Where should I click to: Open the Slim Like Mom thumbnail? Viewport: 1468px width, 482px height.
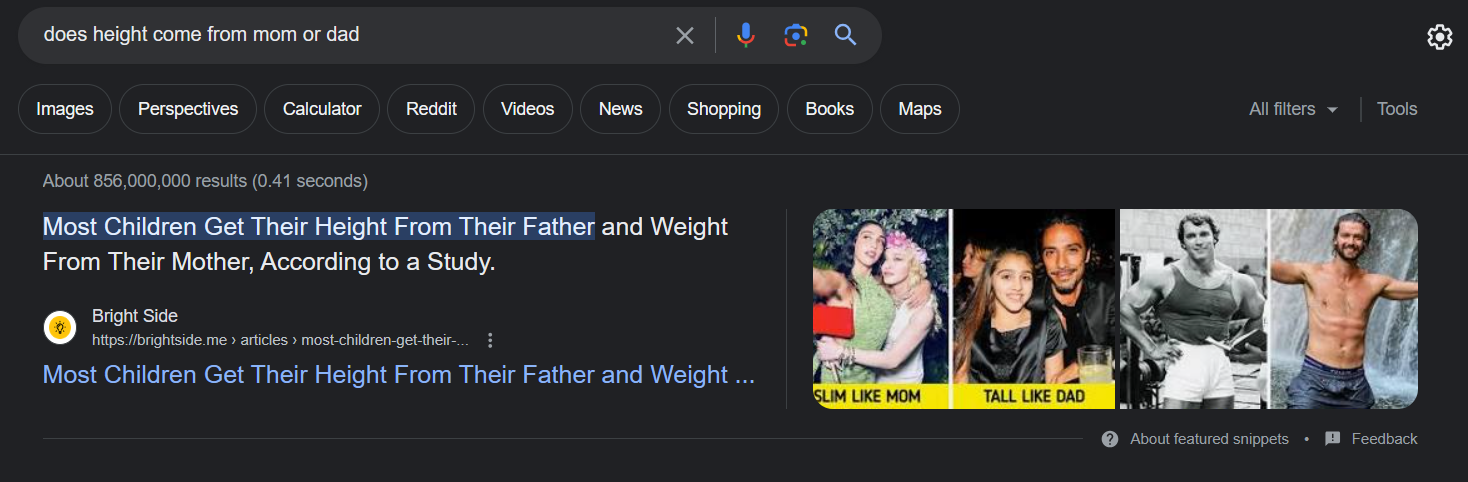[x=881, y=308]
